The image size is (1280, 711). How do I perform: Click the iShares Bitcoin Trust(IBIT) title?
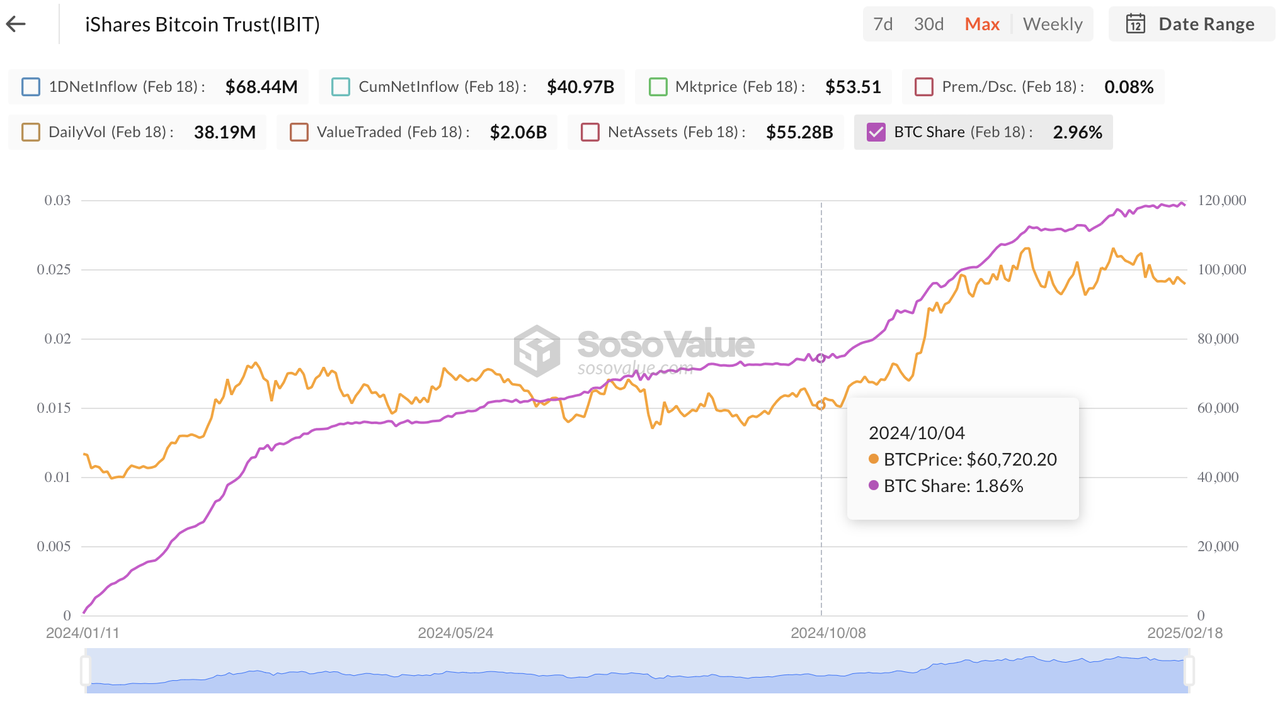203,24
